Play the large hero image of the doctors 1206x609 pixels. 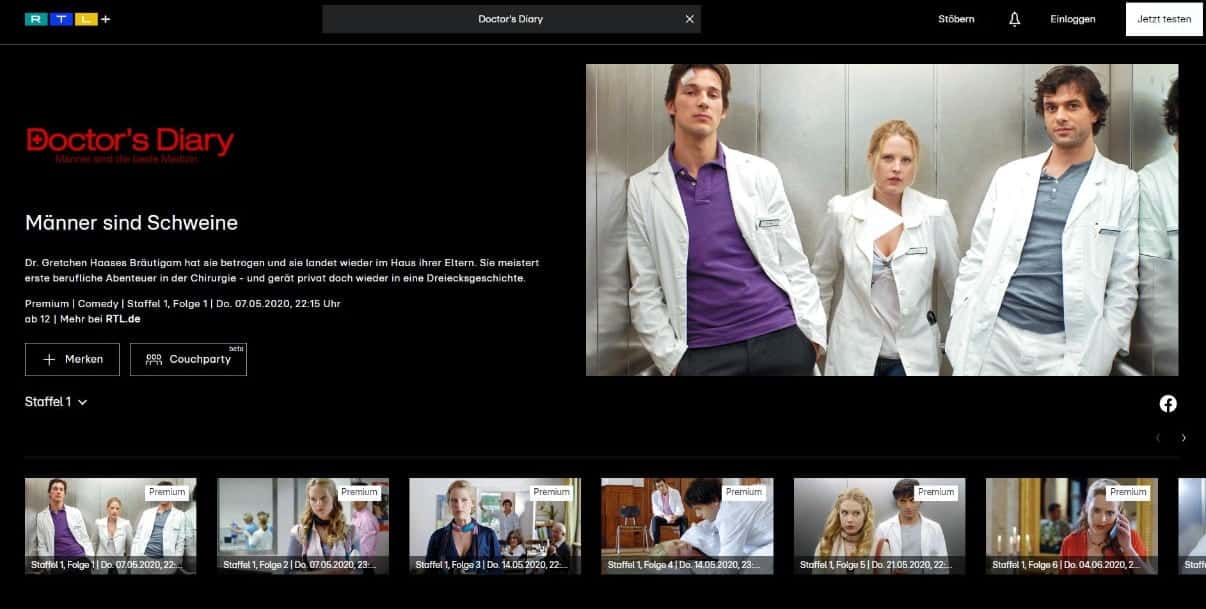(x=882, y=220)
